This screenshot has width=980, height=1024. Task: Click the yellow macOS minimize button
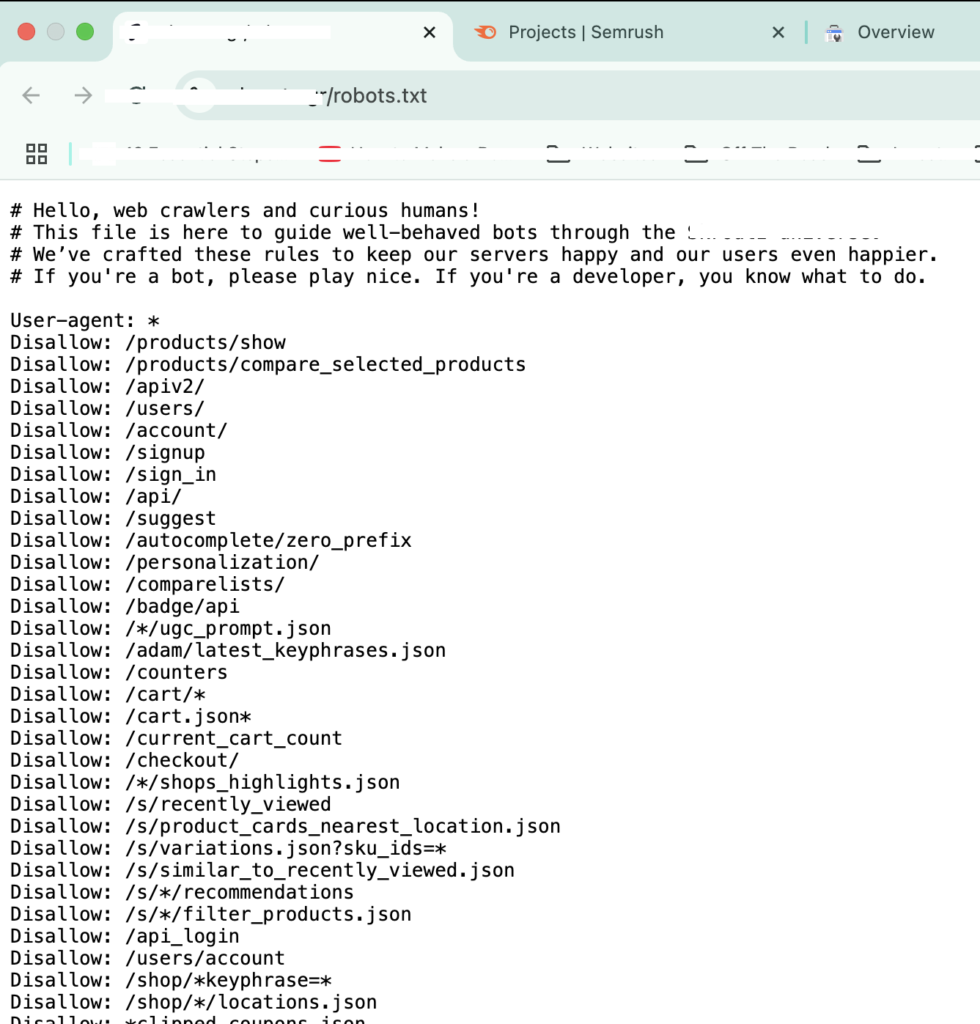pos(55,32)
